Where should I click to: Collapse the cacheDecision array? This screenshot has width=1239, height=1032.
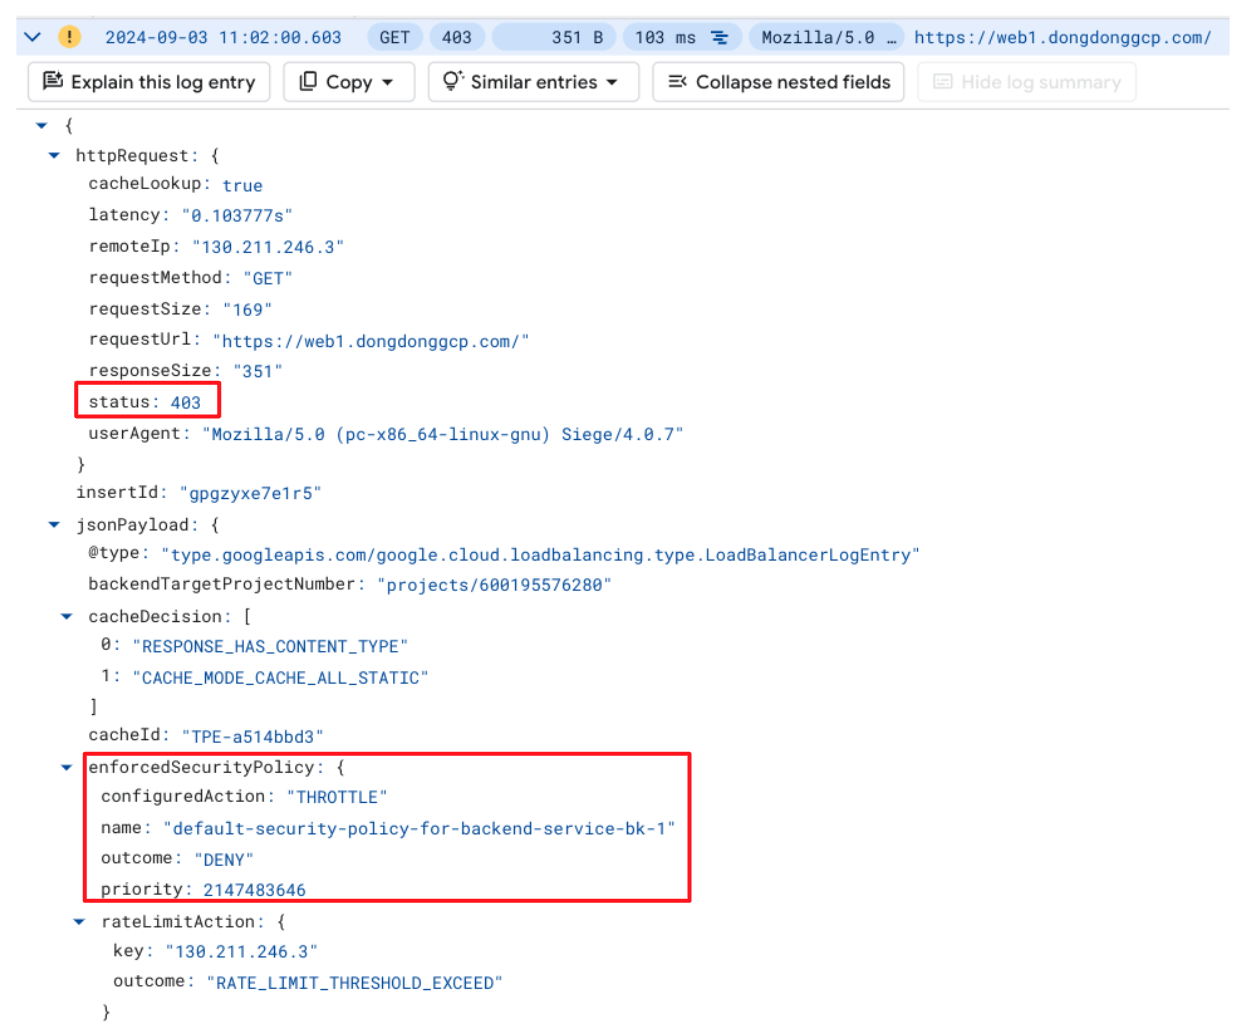(67, 616)
